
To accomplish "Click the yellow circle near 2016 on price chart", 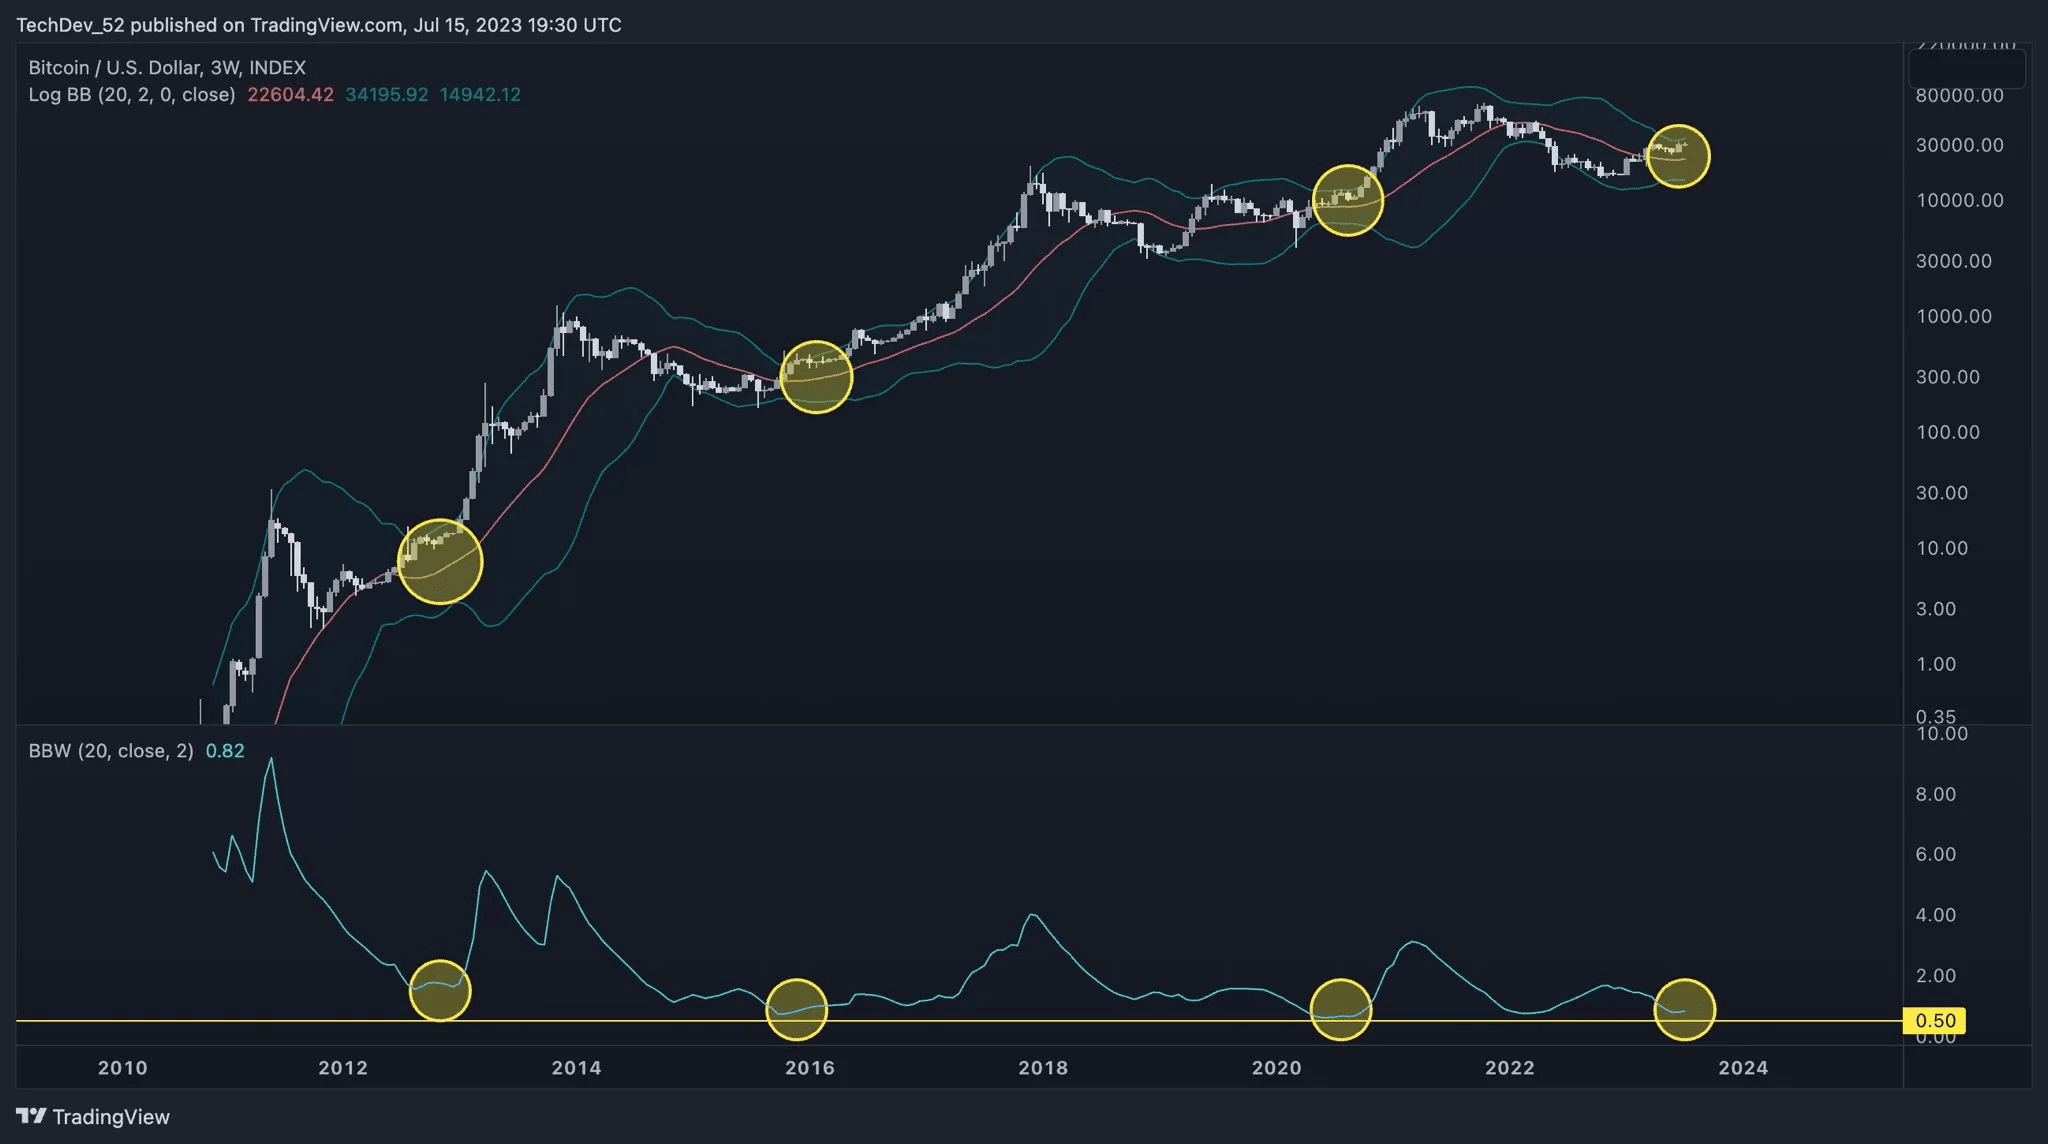I will pyautogui.click(x=816, y=377).
